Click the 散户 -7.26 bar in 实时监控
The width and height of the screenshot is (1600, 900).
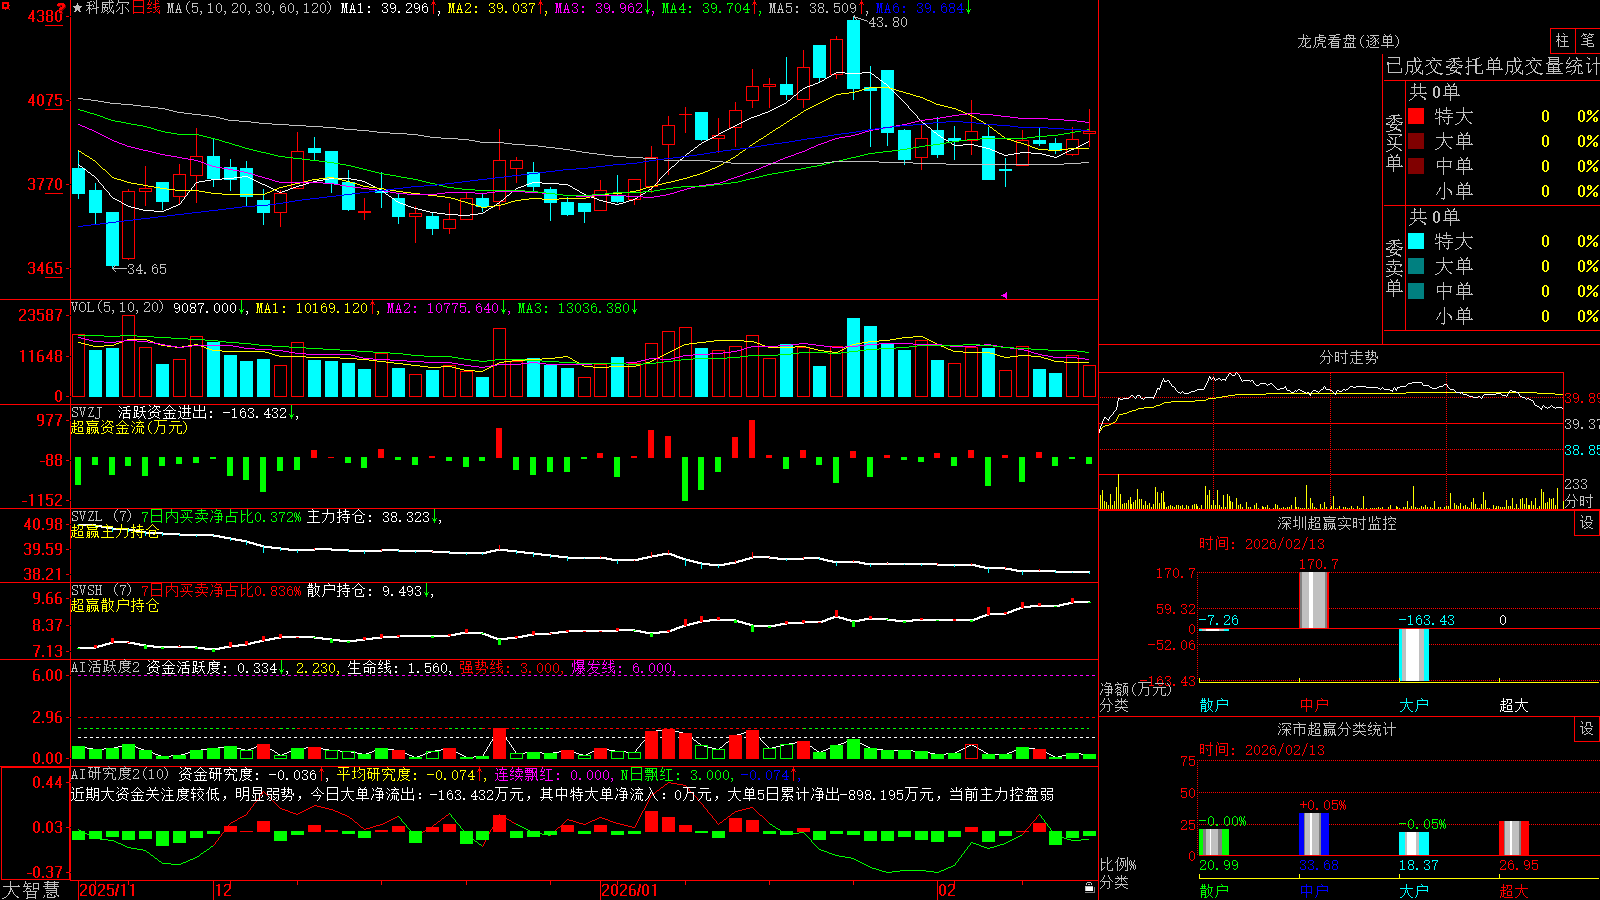(1214, 630)
